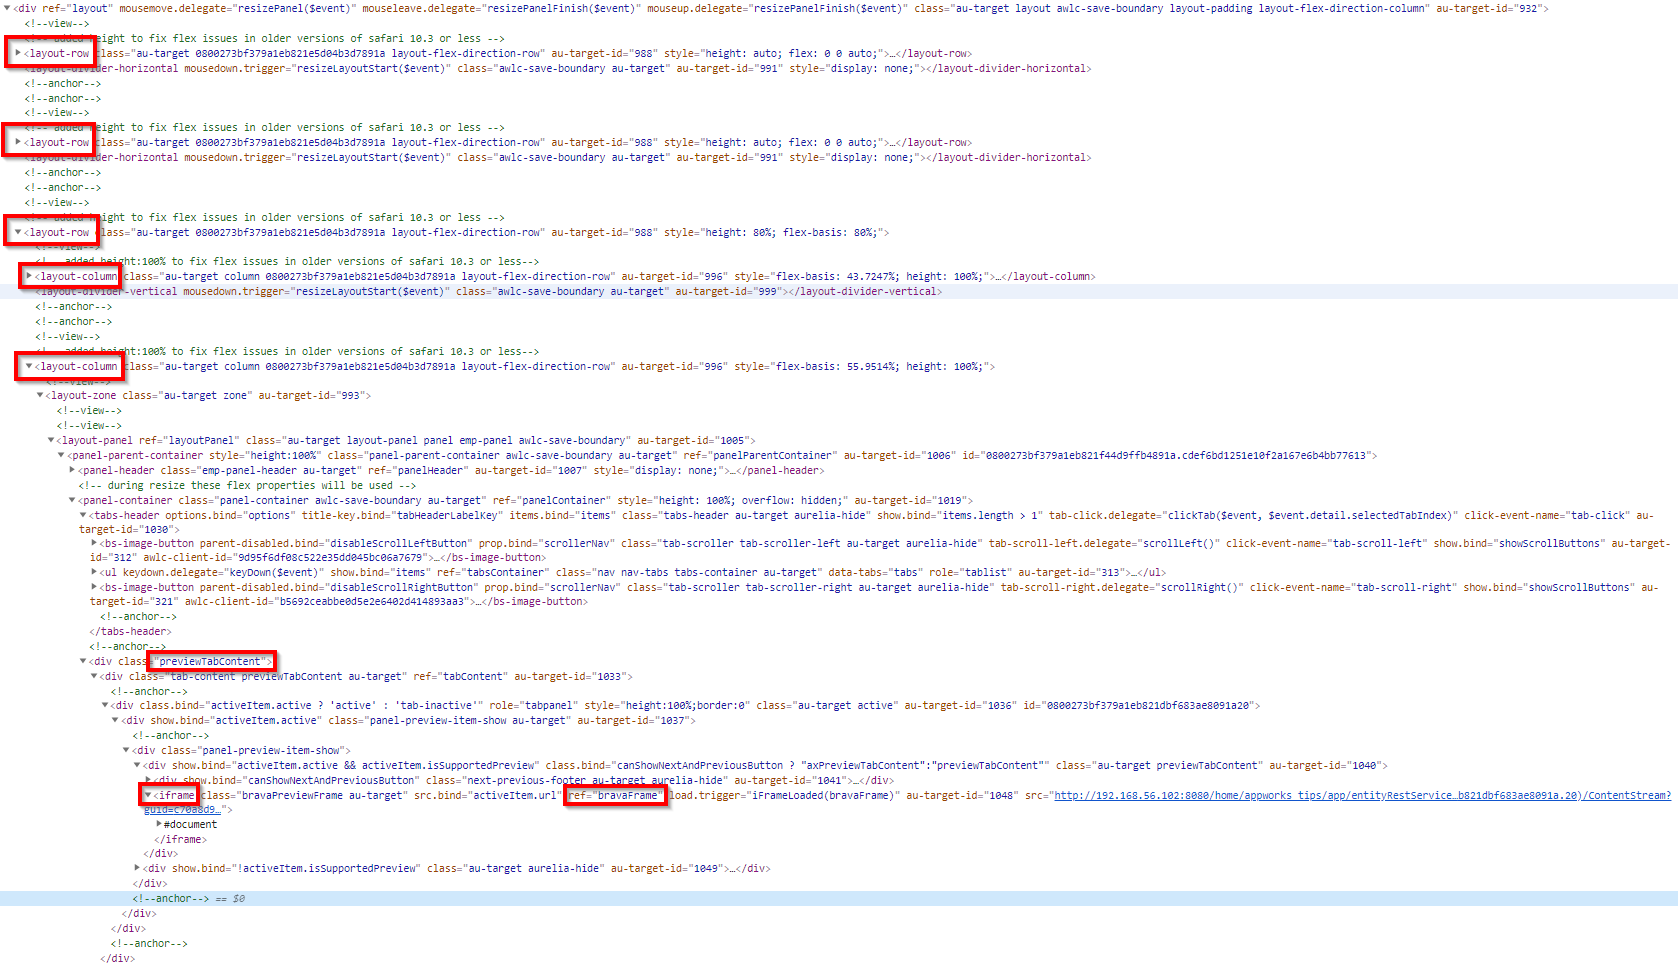1678x966 pixels.
Task: Expand the ul tabsContainer element
Action: pos(94,573)
